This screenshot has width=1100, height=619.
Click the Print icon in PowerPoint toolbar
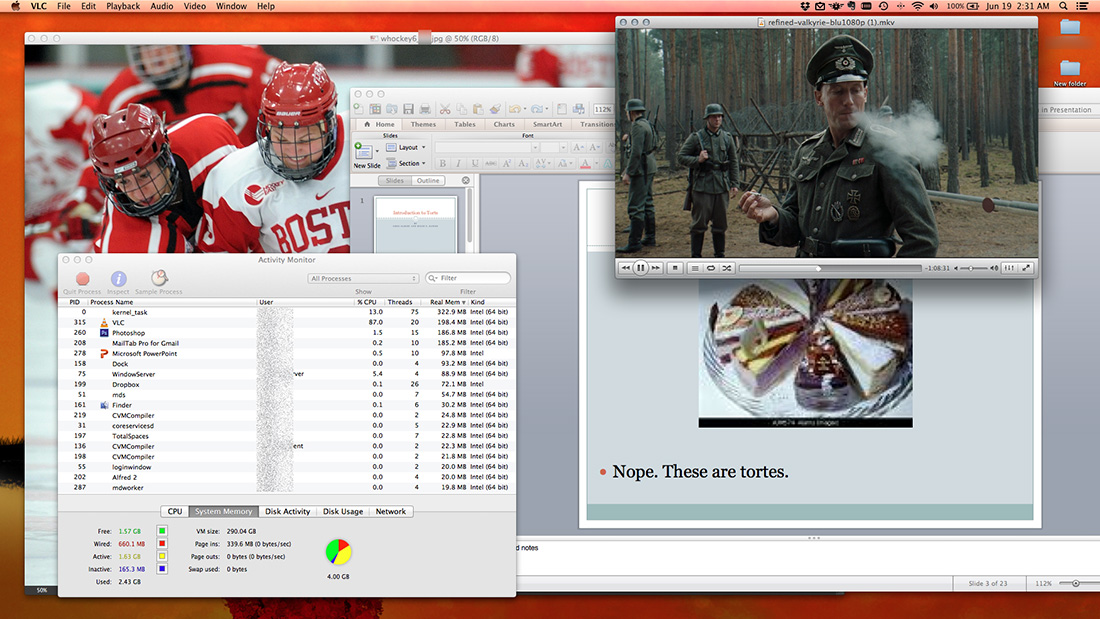pyautogui.click(x=425, y=109)
